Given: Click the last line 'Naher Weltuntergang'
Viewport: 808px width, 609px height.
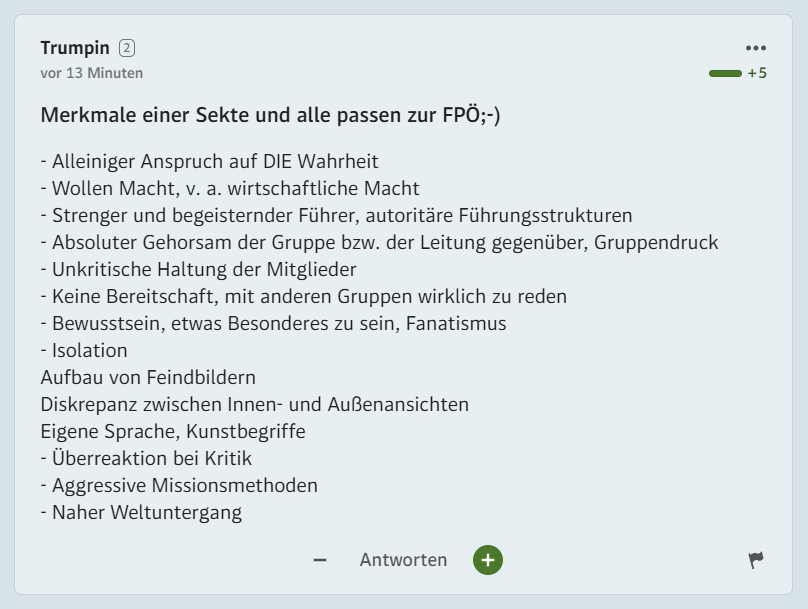Looking at the screenshot, I should (141, 512).
